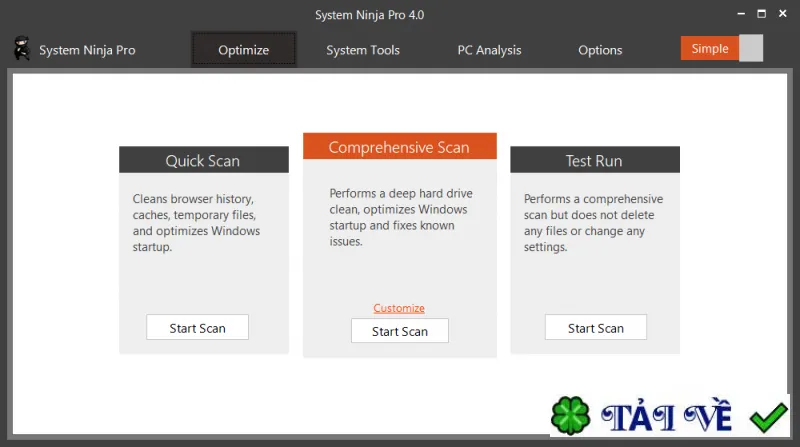Viewport: 800px width, 447px height.
Task: Select the Quick Scan card header
Action: tap(204, 160)
